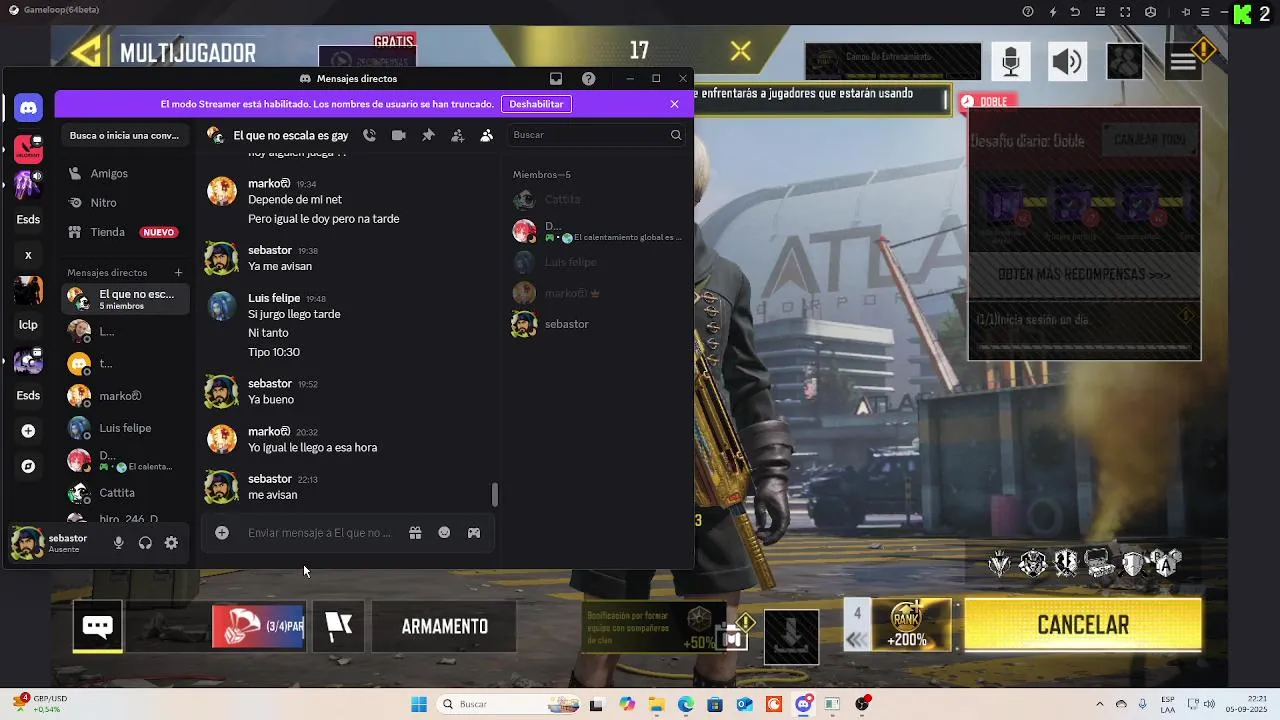This screenshot has width=1280, height=720.
Task: Open Discord user settings gear
Action: [x=171, y=543]
